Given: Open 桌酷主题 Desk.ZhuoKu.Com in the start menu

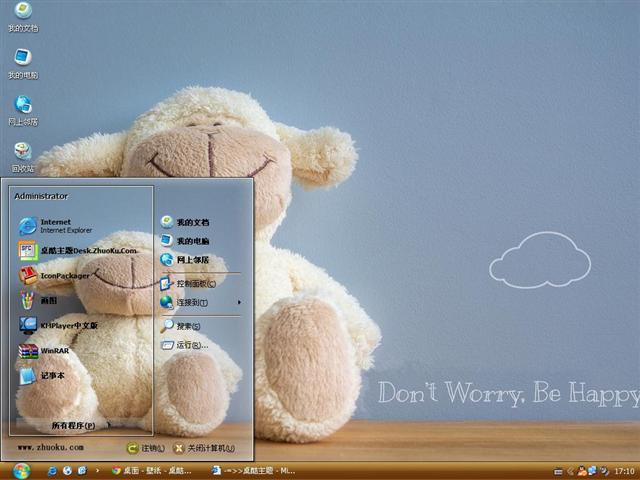Looking at the screenshot, I should [78, 251].
